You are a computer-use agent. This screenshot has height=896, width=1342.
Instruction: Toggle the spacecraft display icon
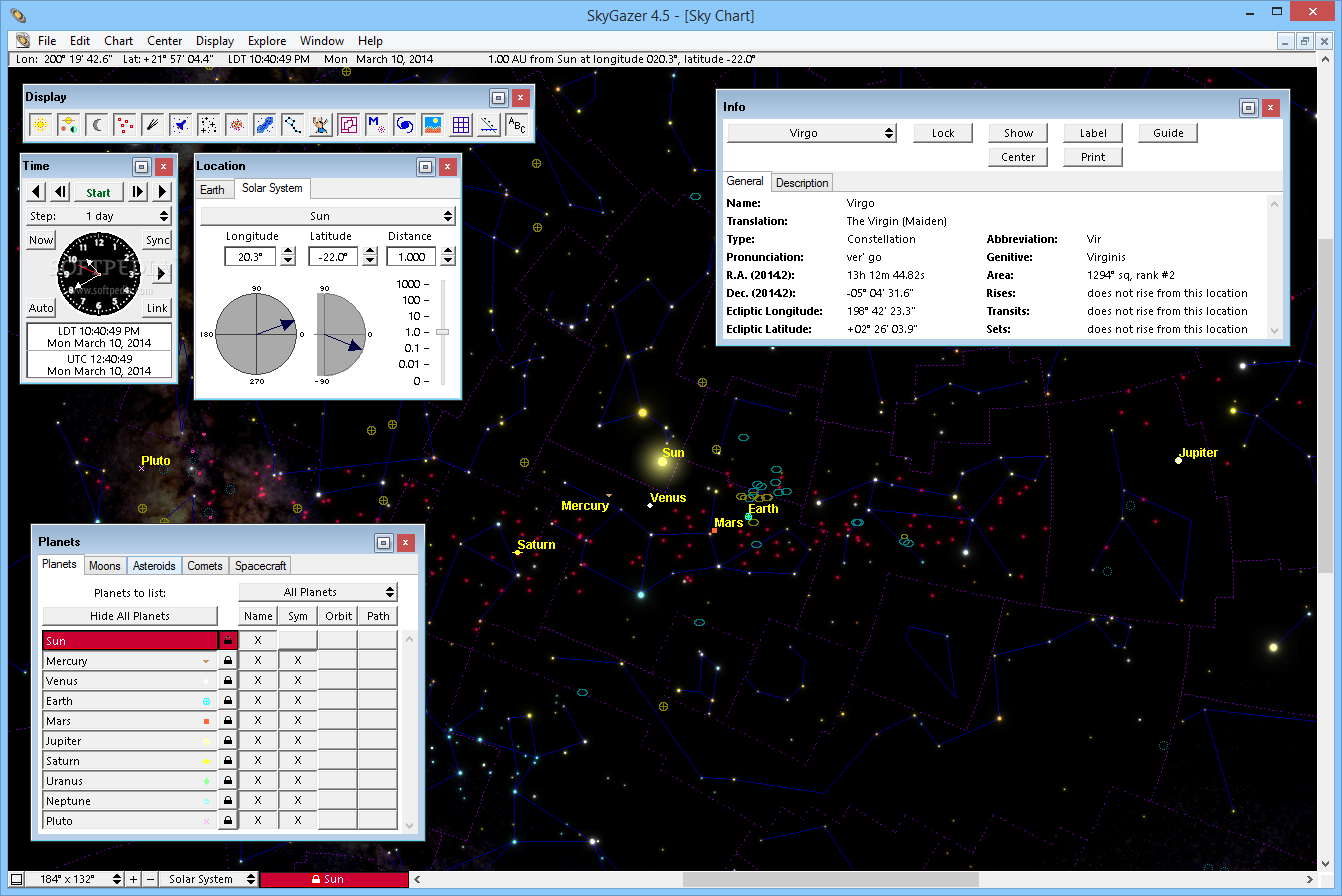(x=180, y=125)
